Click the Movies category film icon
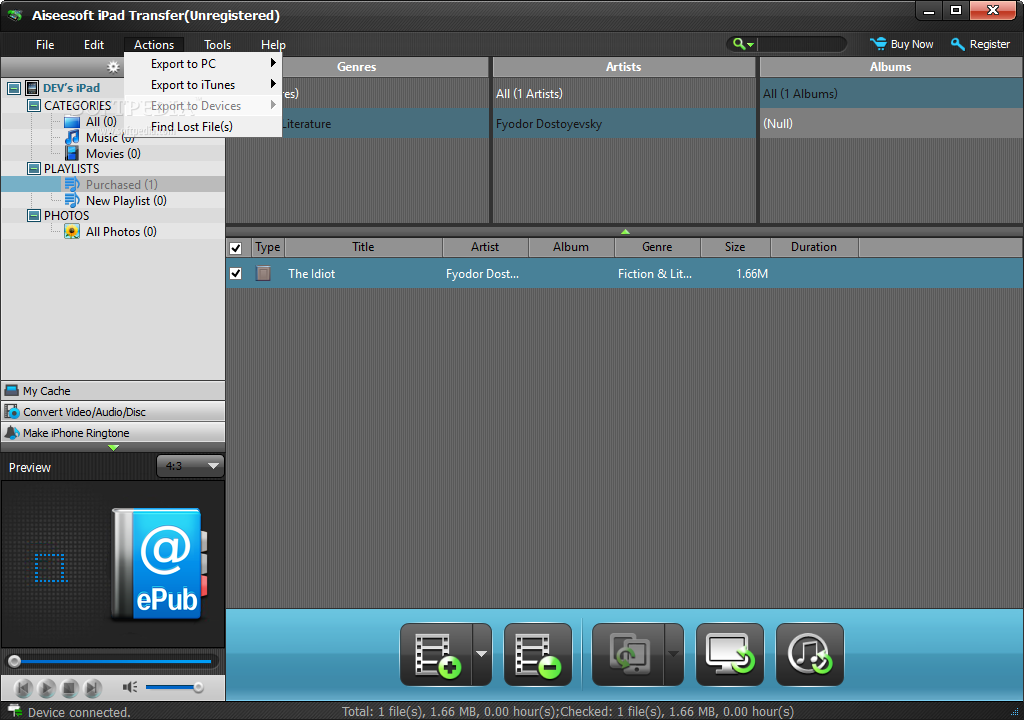This screenshot has height=720, width=1024. coord(72,154)
